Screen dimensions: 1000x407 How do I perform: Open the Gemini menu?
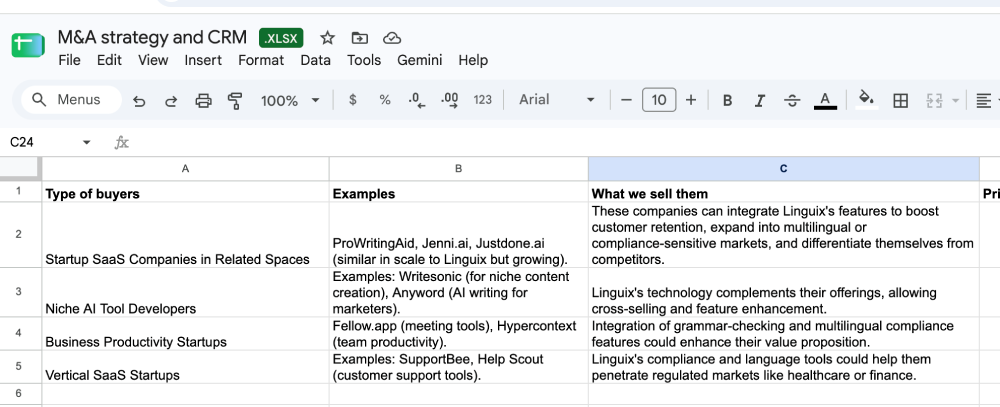[x=419, y=60]
